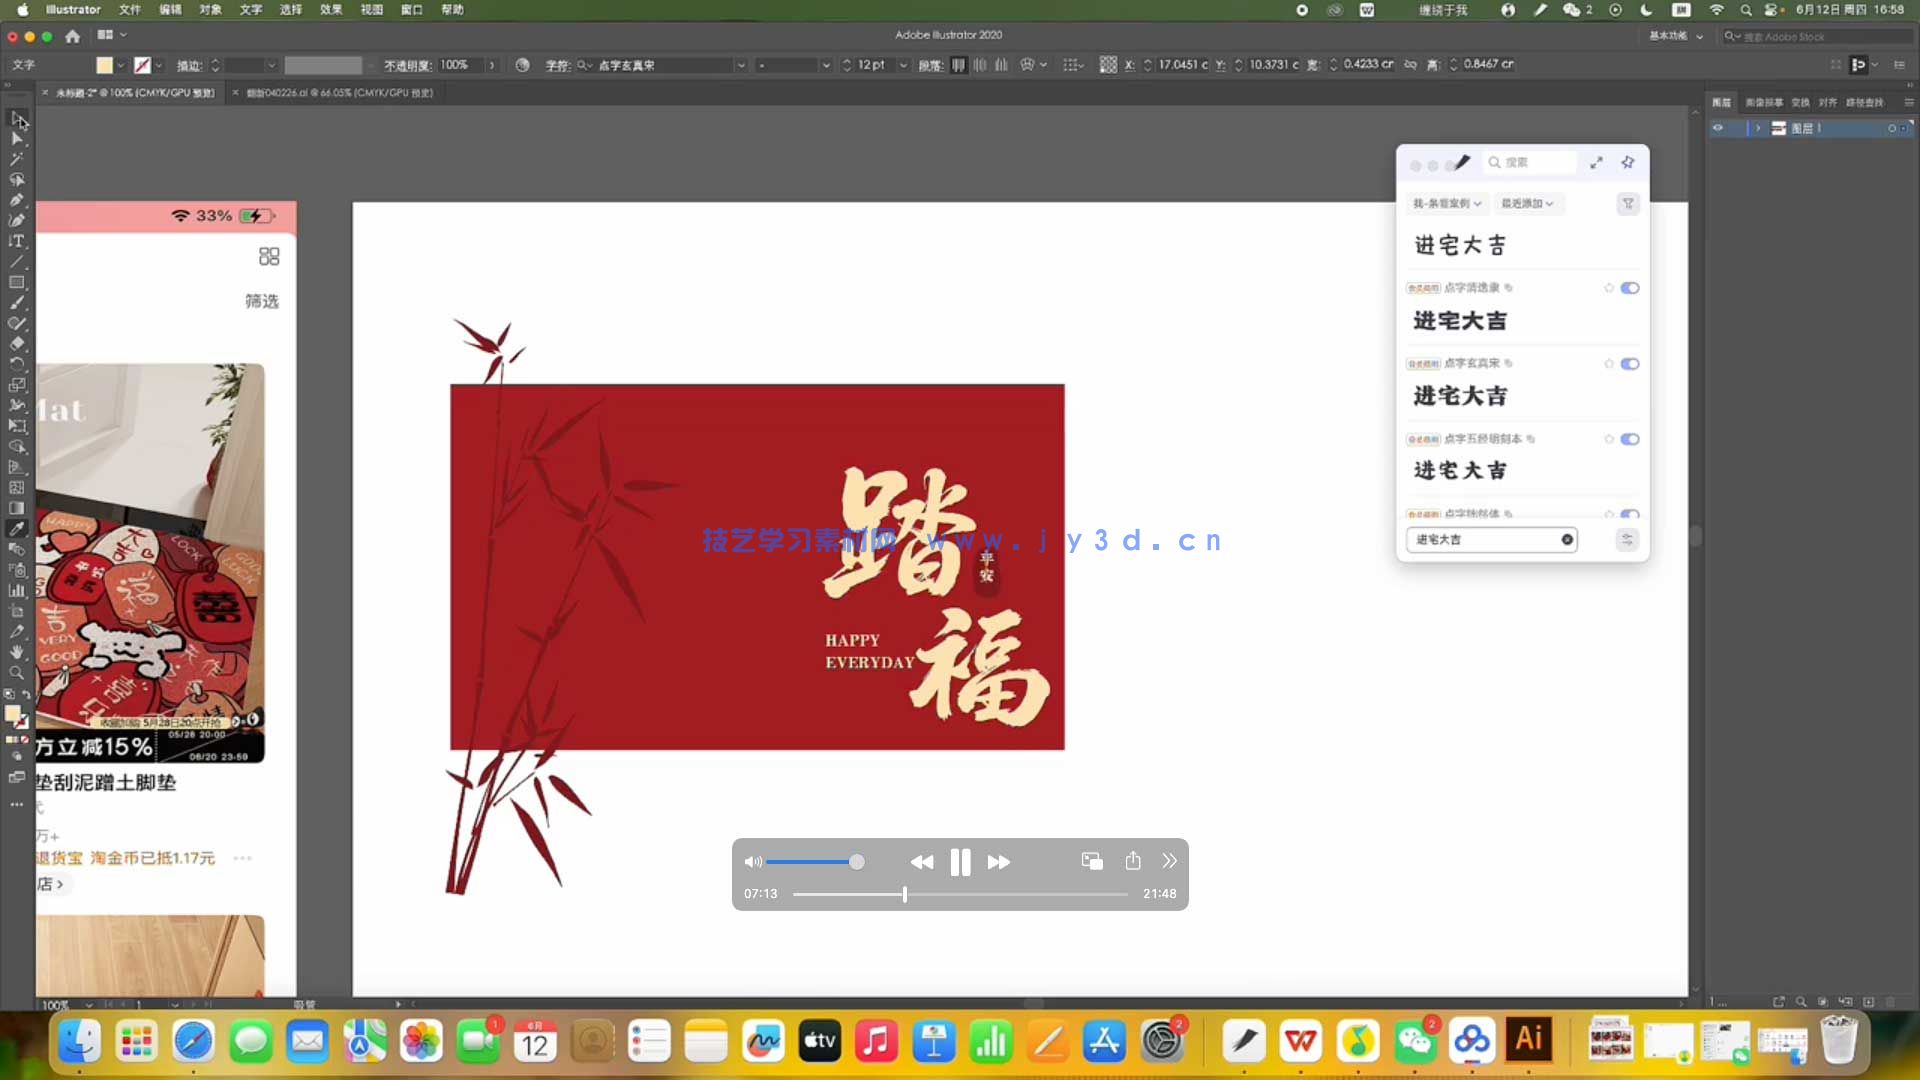Disable the 点字玄真宋 font toggle
The height and width of the screenshot is (1080, 1920).
pyautogui.click(x=1631, y=363)
